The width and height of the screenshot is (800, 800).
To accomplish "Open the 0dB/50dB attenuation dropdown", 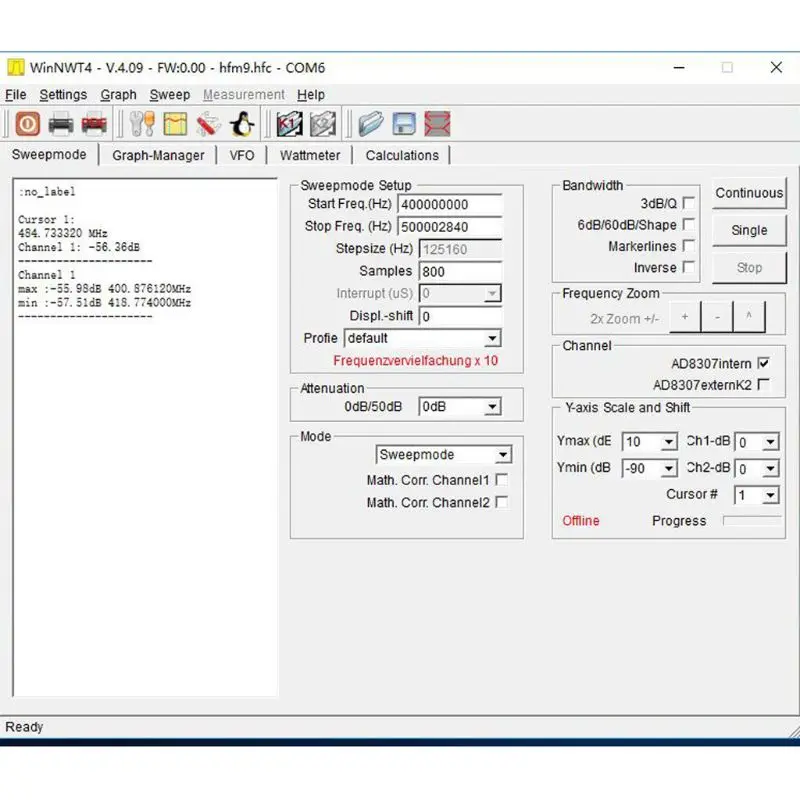I will [x=491, y=407].
